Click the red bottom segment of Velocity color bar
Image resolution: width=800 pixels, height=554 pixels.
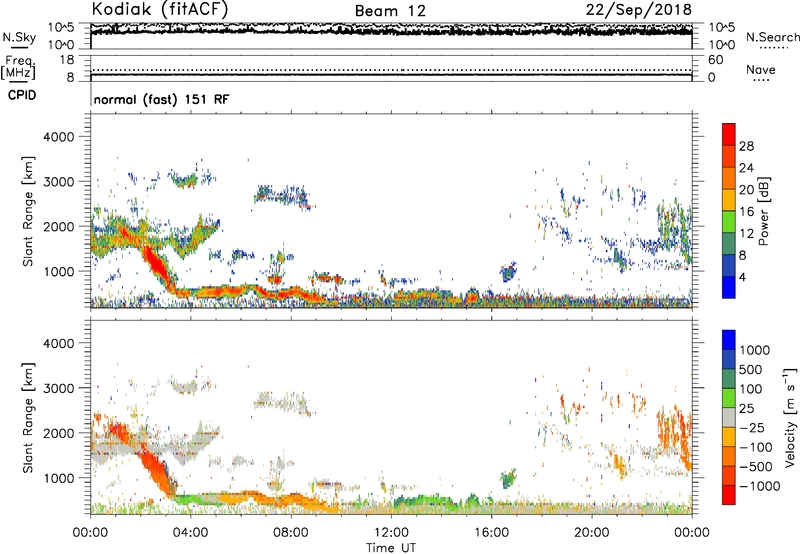coord(729,495)
